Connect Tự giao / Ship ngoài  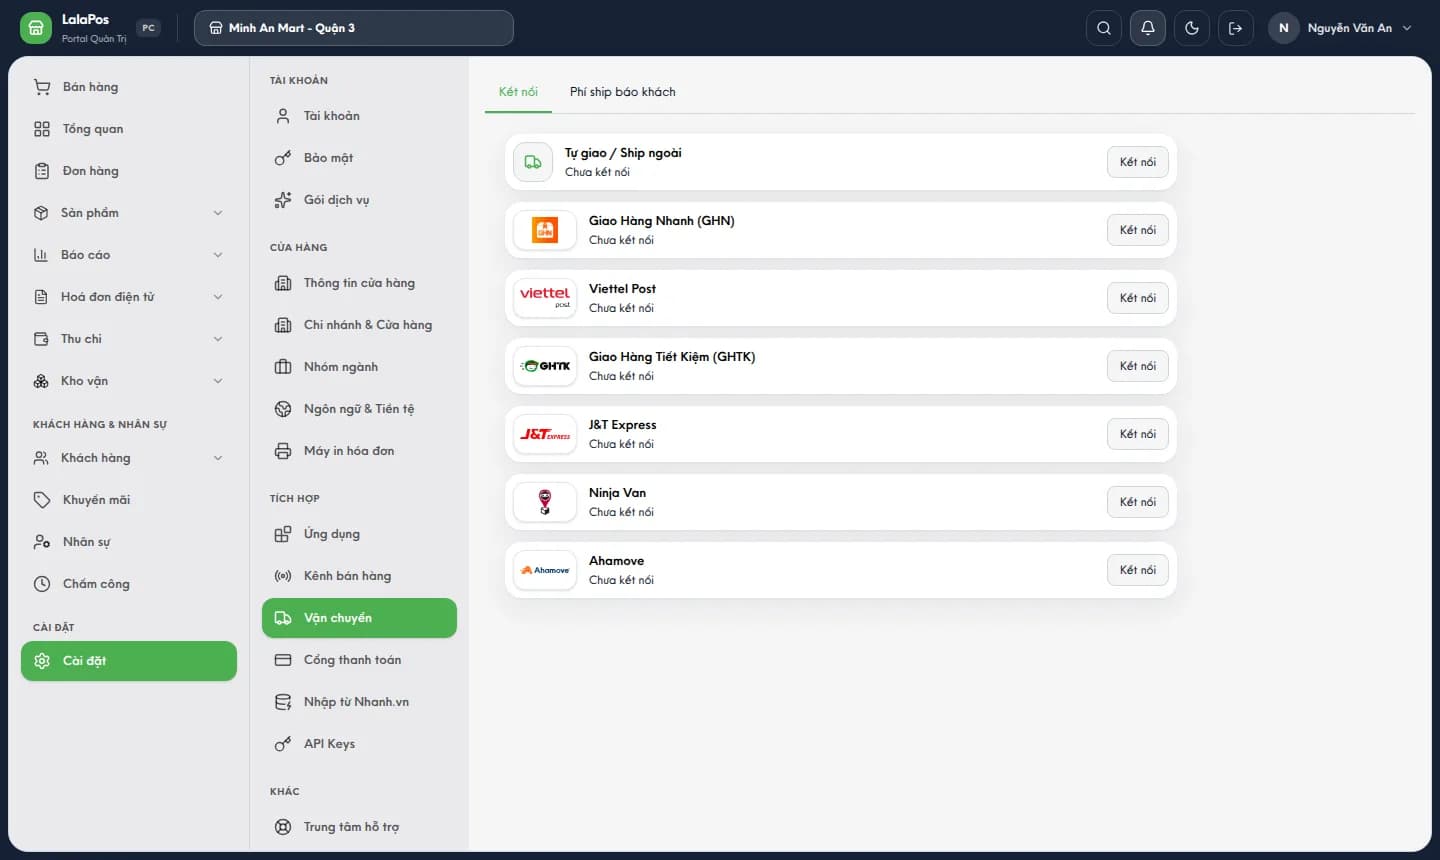tap(1138, 162)
